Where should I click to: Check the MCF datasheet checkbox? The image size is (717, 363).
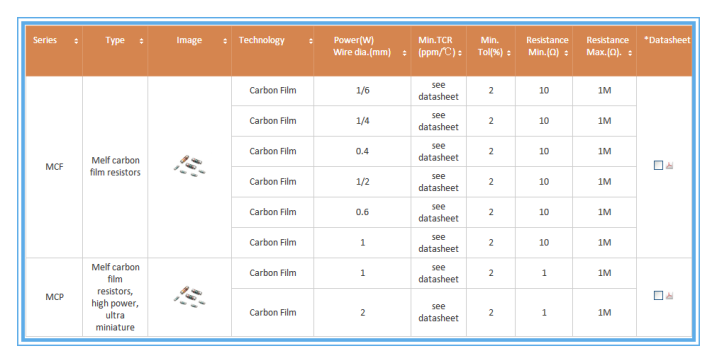tap(658, 165)
